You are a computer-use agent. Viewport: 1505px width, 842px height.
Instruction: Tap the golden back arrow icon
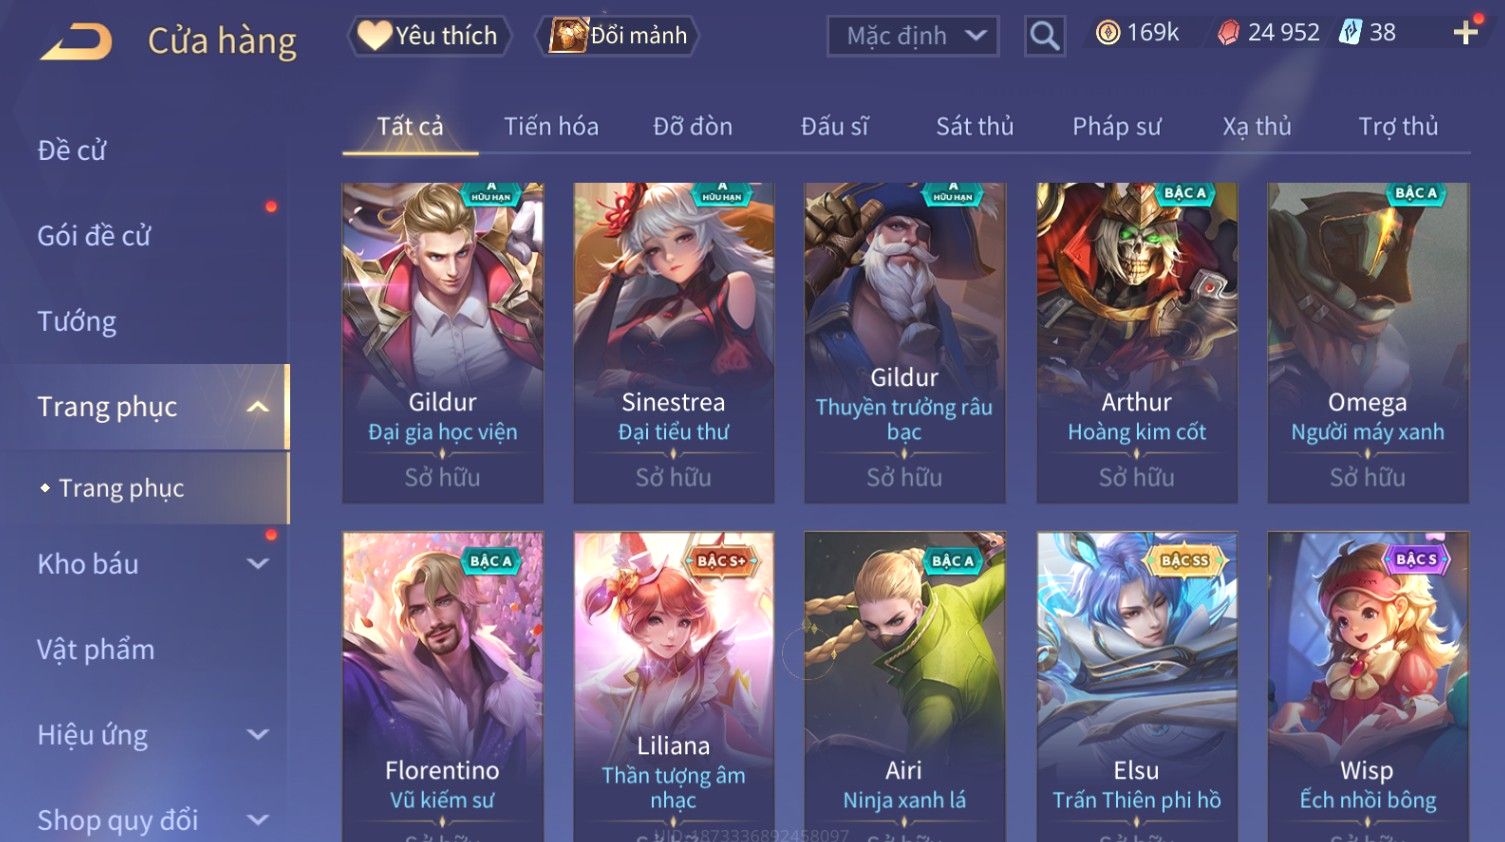[76, 42]
